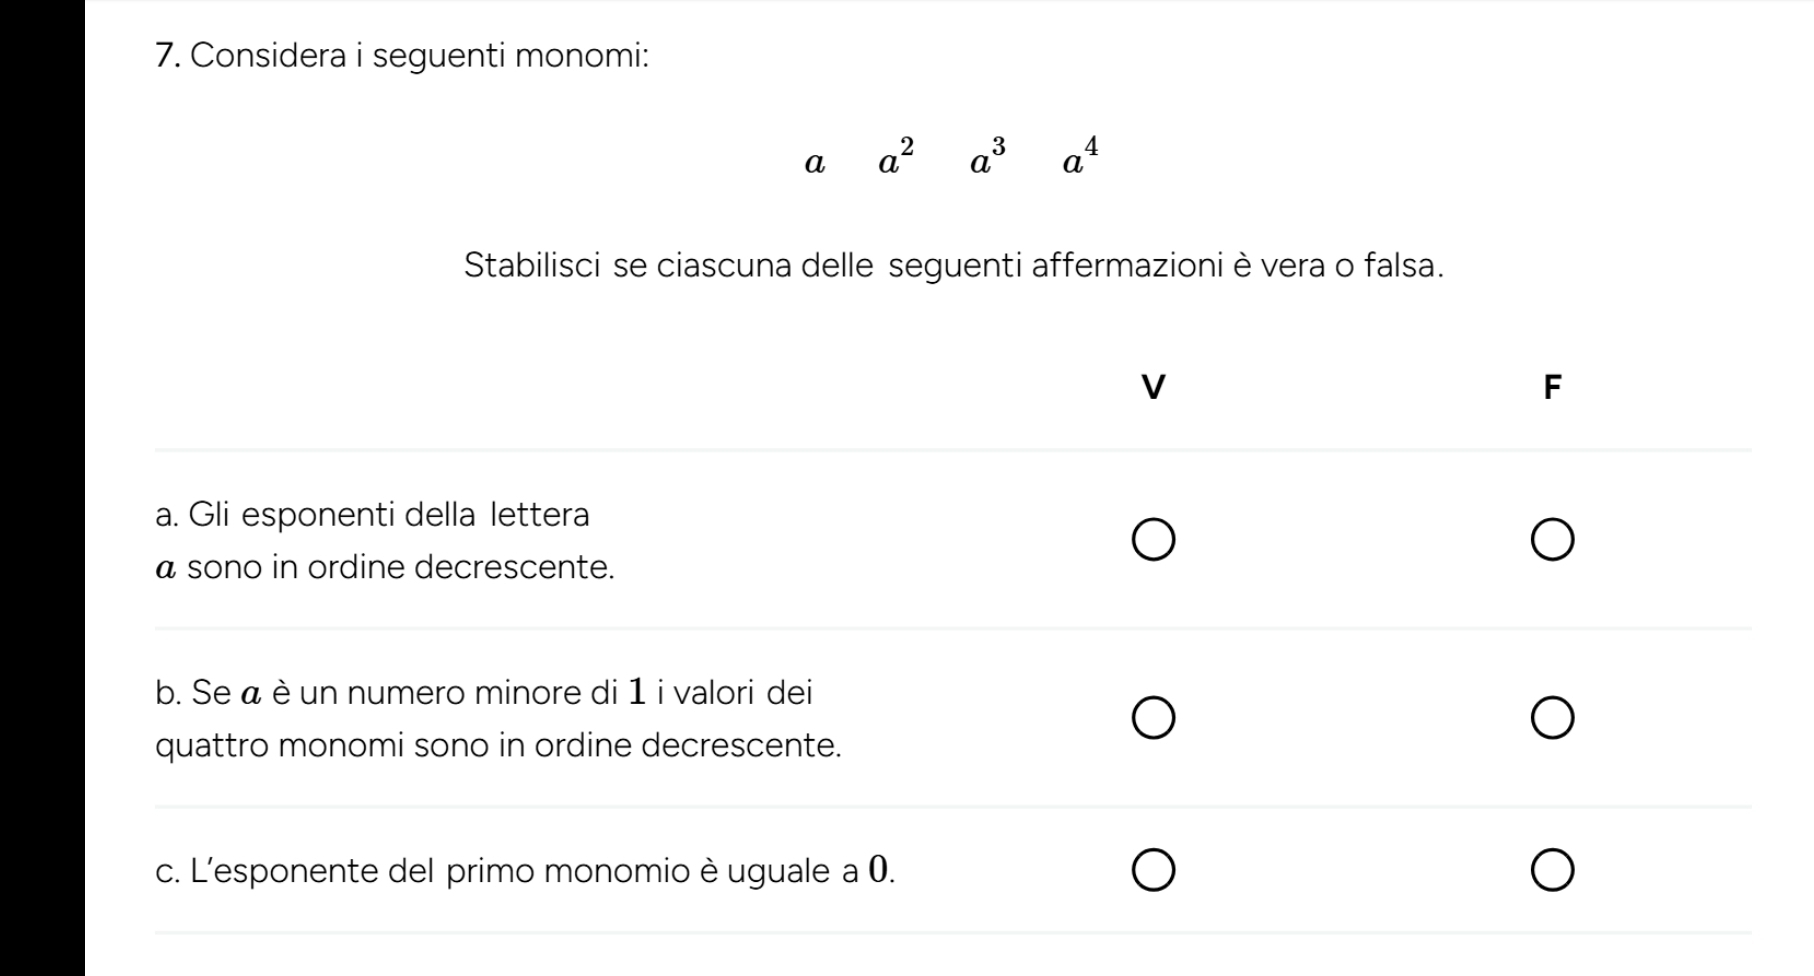
Task: Click the text 'Gli esponenti della lettera'
Action: pyautogui.click(x=389, y=515)
